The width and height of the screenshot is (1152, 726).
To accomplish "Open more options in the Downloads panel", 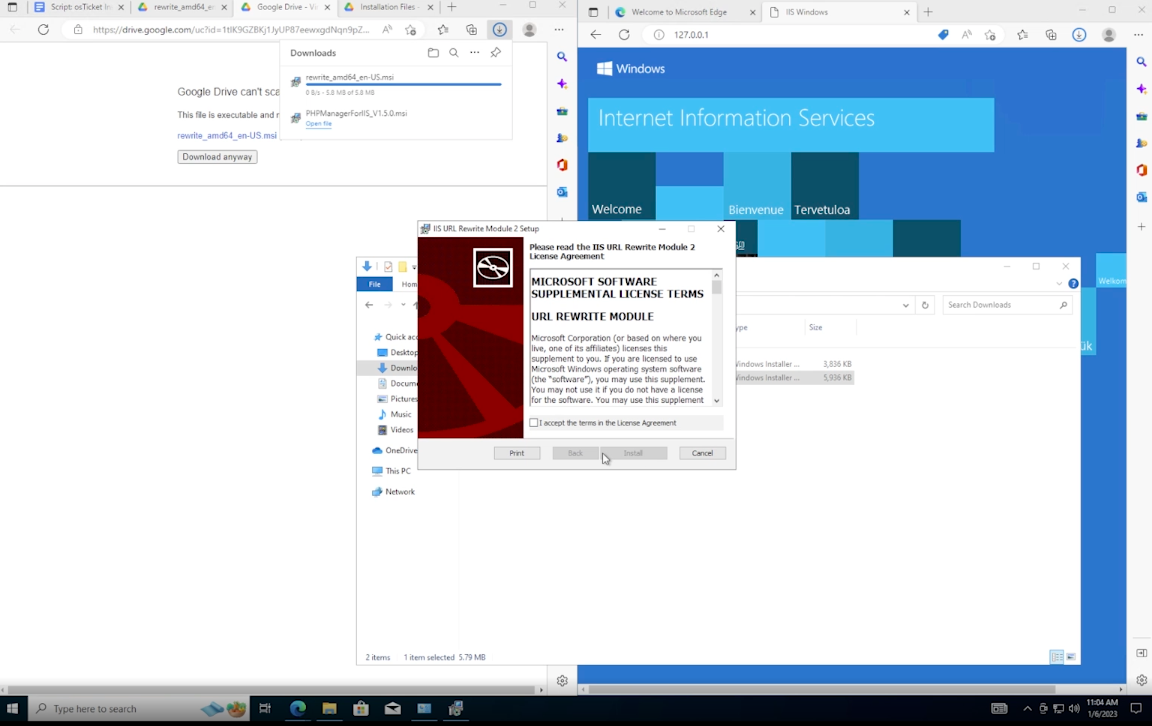I will (x=475, y=53).
